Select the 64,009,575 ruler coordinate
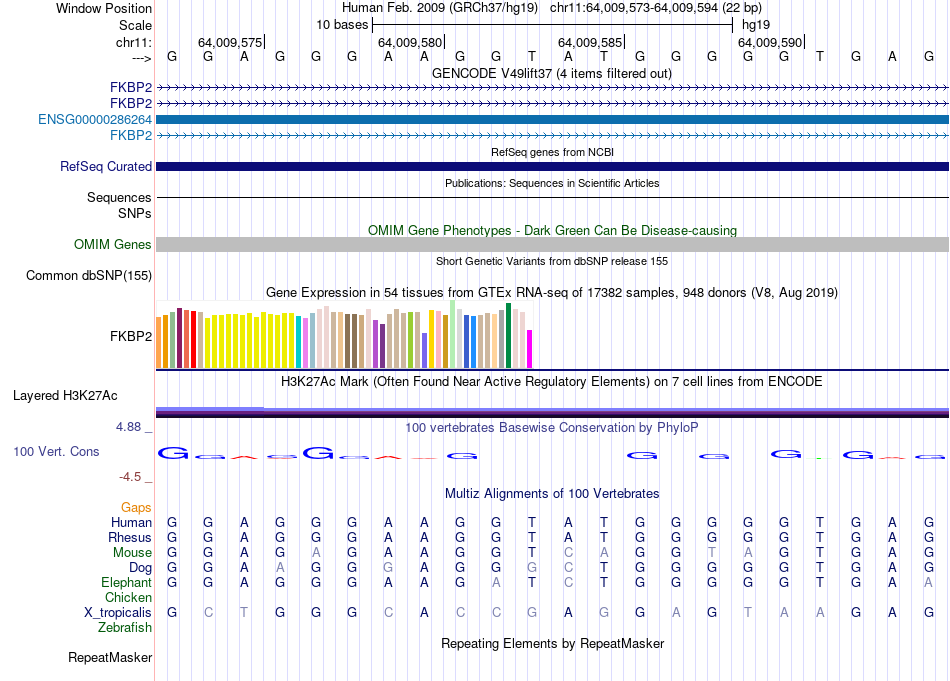This screenshot has width=950, height=681. (x=230, y=42)
